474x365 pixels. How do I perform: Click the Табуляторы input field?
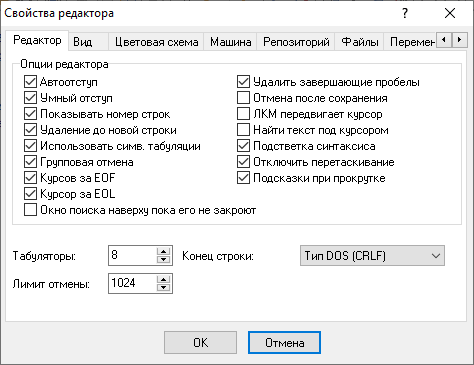pos(133,256)
